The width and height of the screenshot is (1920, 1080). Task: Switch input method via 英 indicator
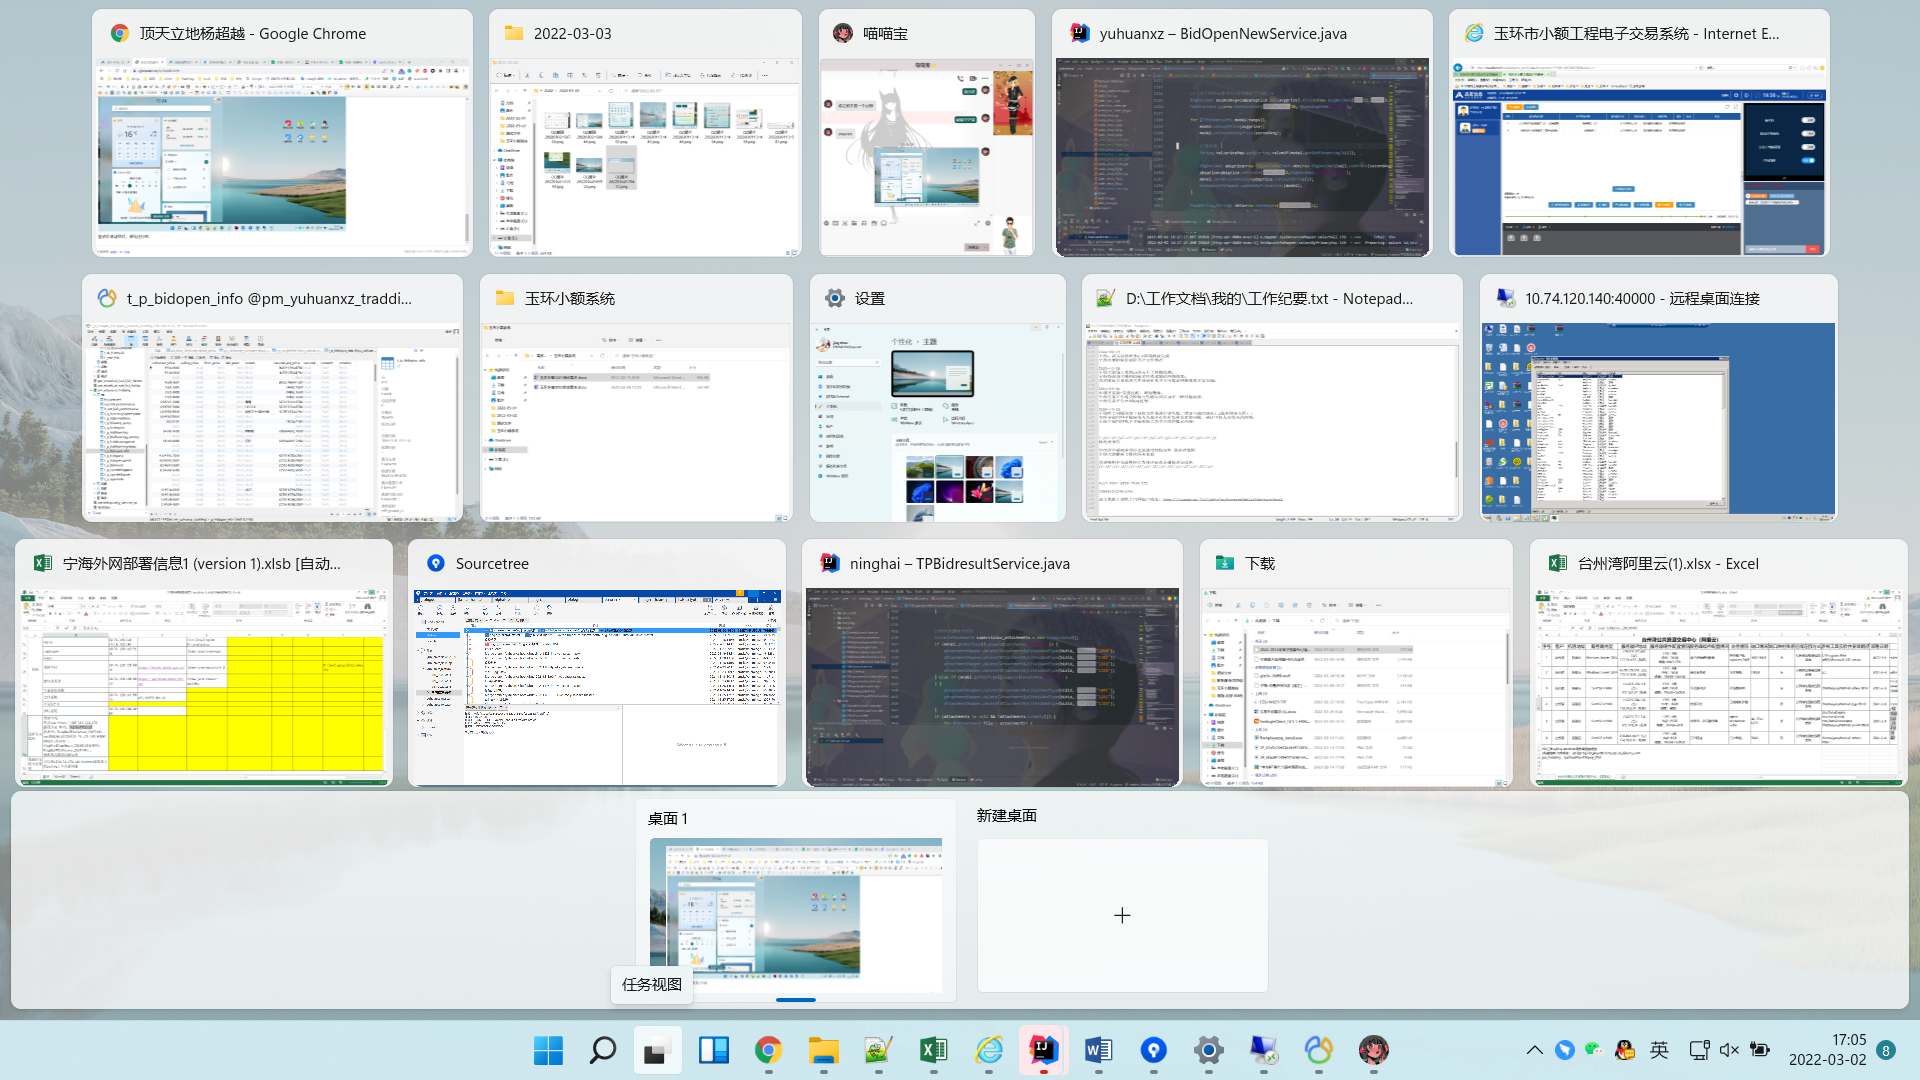click(1659, 1050)
